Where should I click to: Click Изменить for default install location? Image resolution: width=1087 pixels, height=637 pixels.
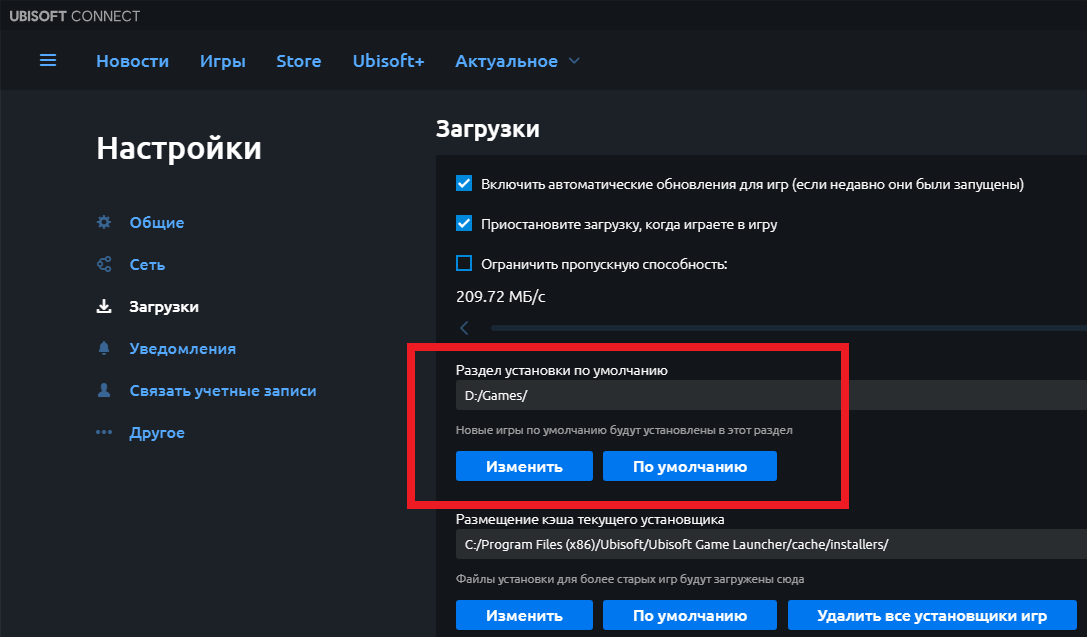[x=524, y=466]
